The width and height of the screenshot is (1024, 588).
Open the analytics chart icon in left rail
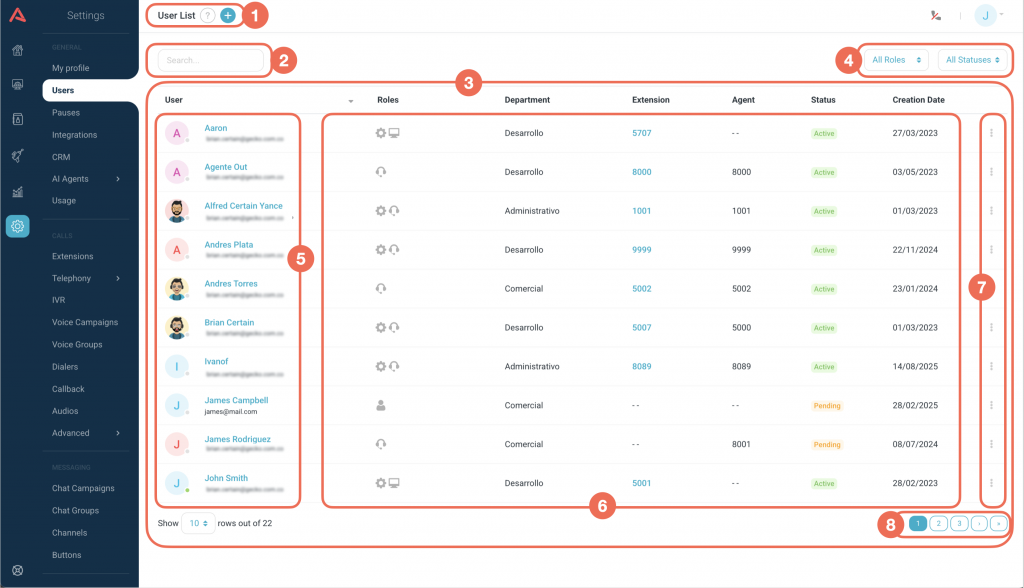pos(17,191)
